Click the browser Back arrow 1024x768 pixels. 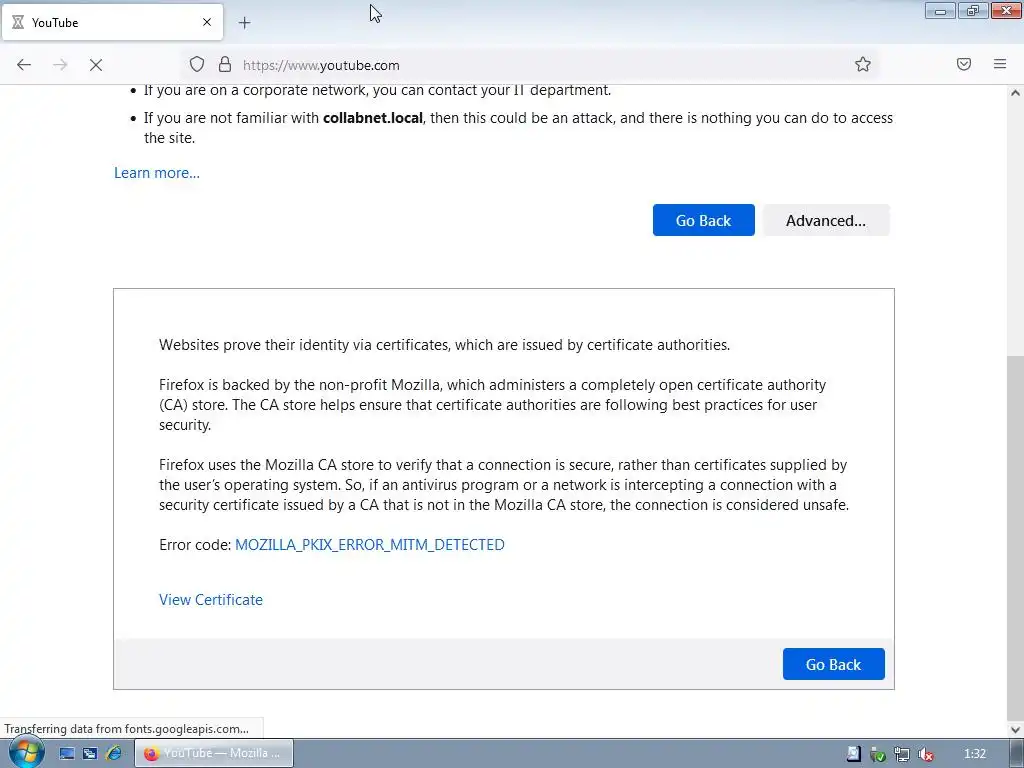click(24, 65)
